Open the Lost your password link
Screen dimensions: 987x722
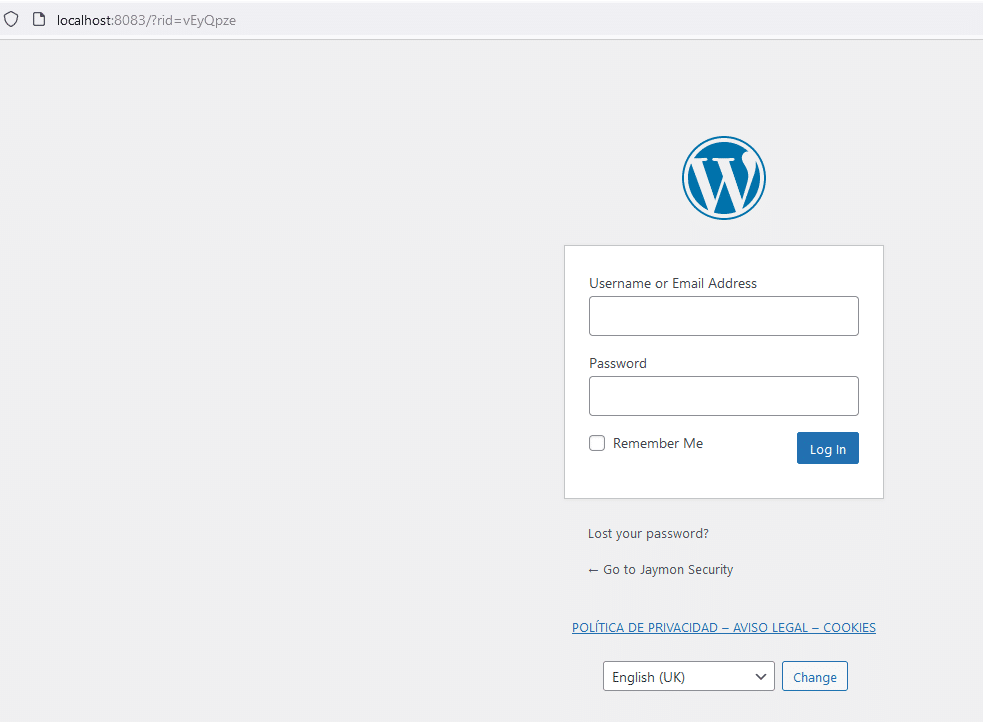[x=648, y=534]
